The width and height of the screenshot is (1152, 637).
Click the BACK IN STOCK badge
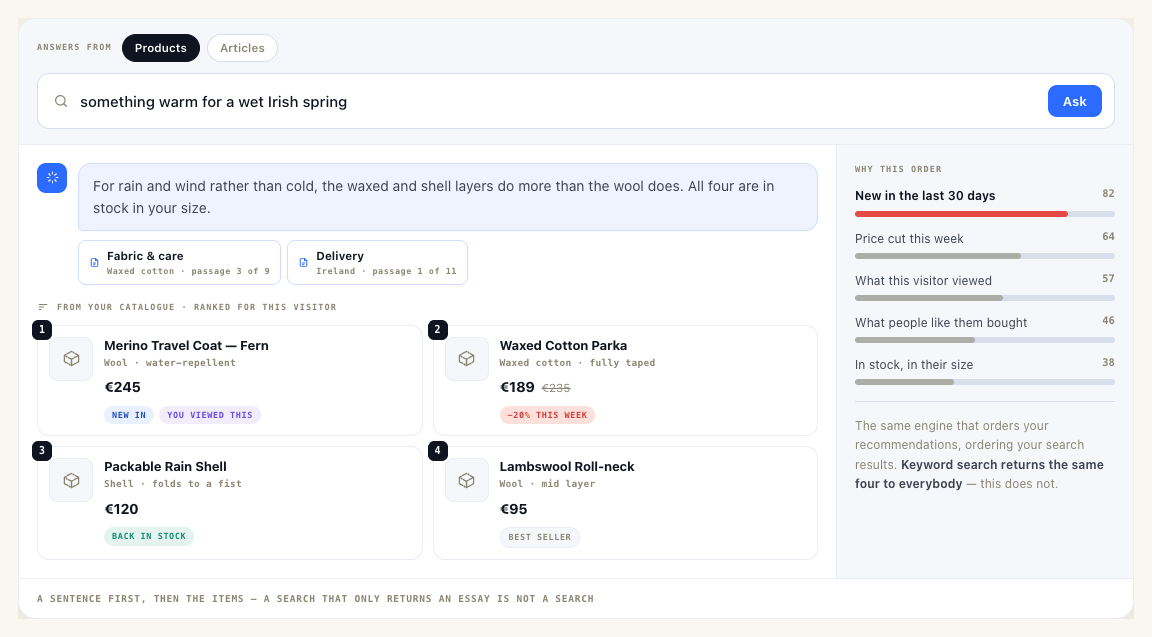point(149,536)
